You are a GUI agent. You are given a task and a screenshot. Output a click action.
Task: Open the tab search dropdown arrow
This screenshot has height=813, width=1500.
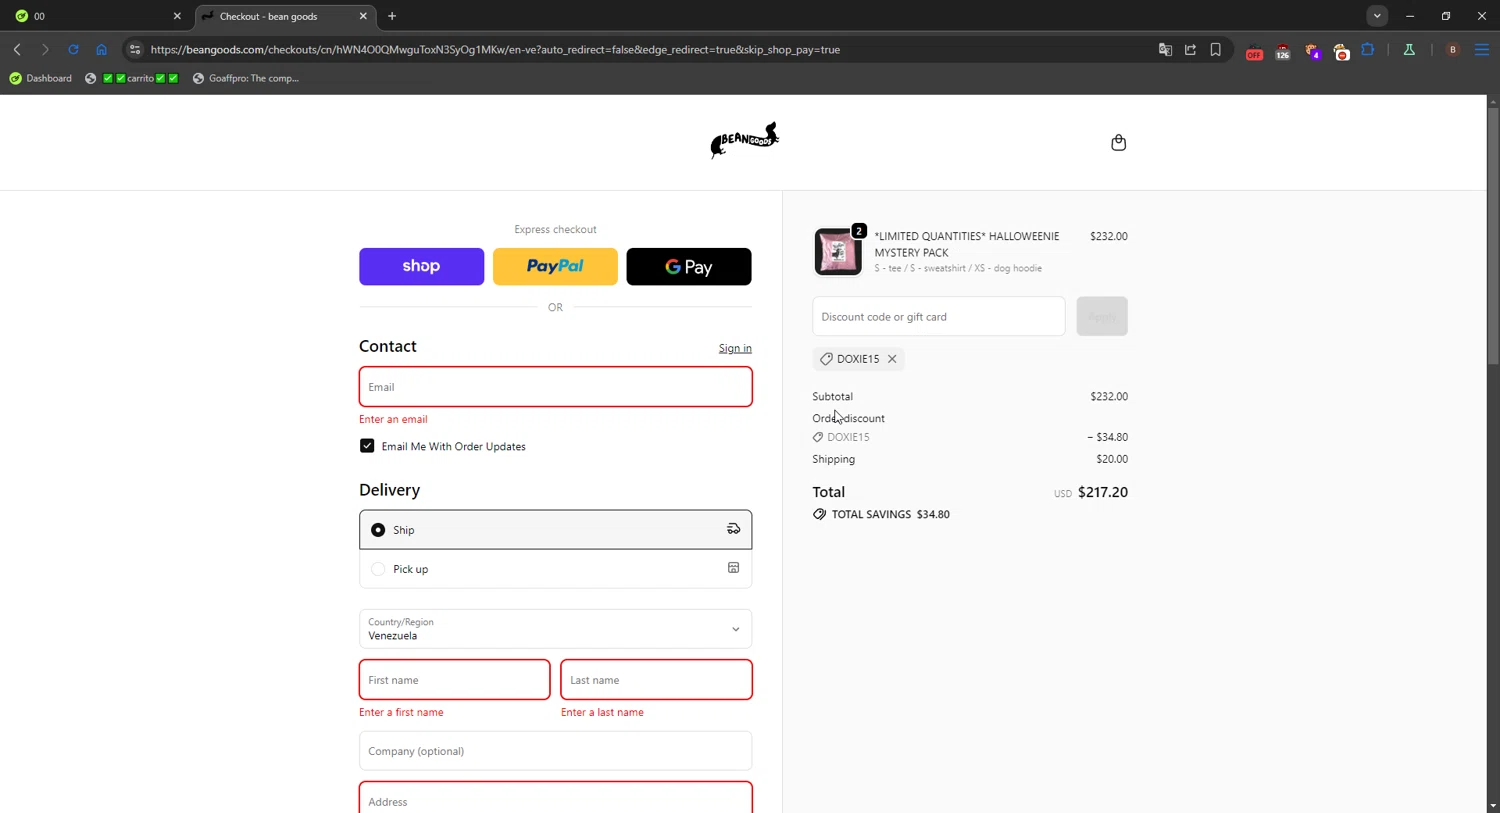point(1377,16)
